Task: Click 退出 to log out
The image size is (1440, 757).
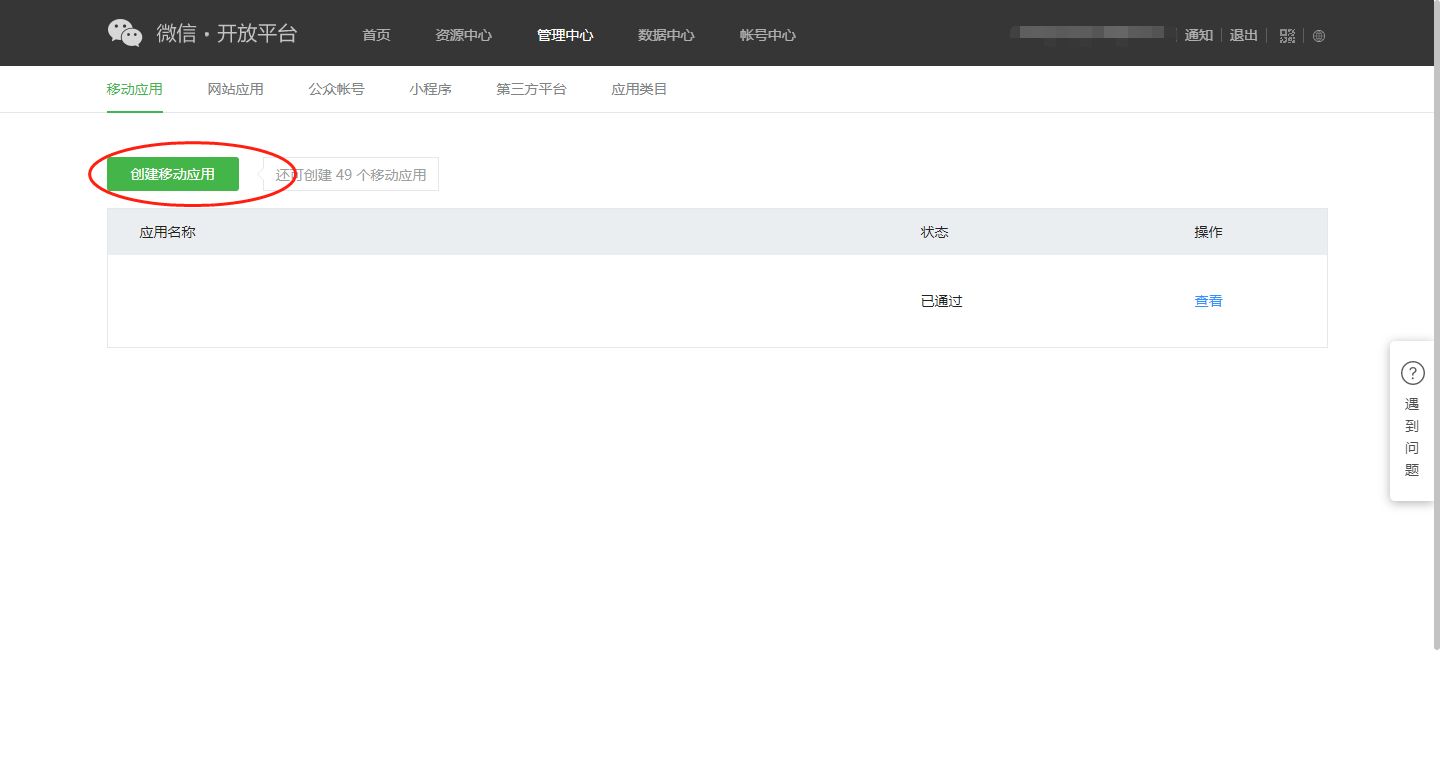Action: pos(1243,35)
